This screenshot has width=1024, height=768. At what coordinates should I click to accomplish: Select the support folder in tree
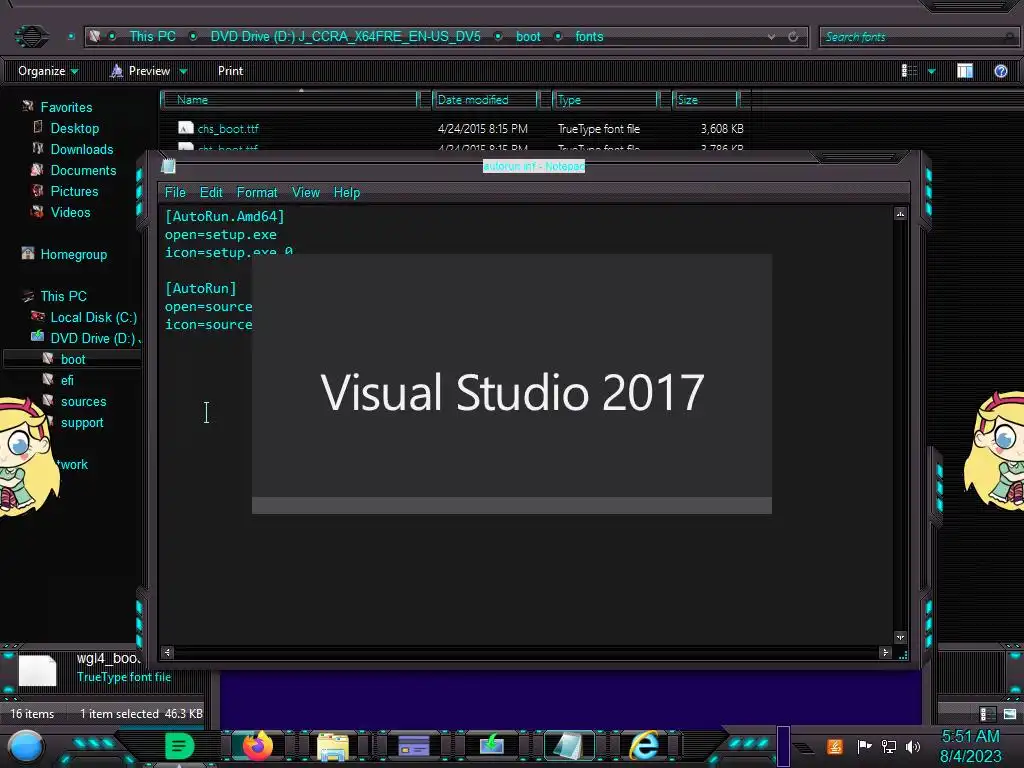(x=82, y=422)
